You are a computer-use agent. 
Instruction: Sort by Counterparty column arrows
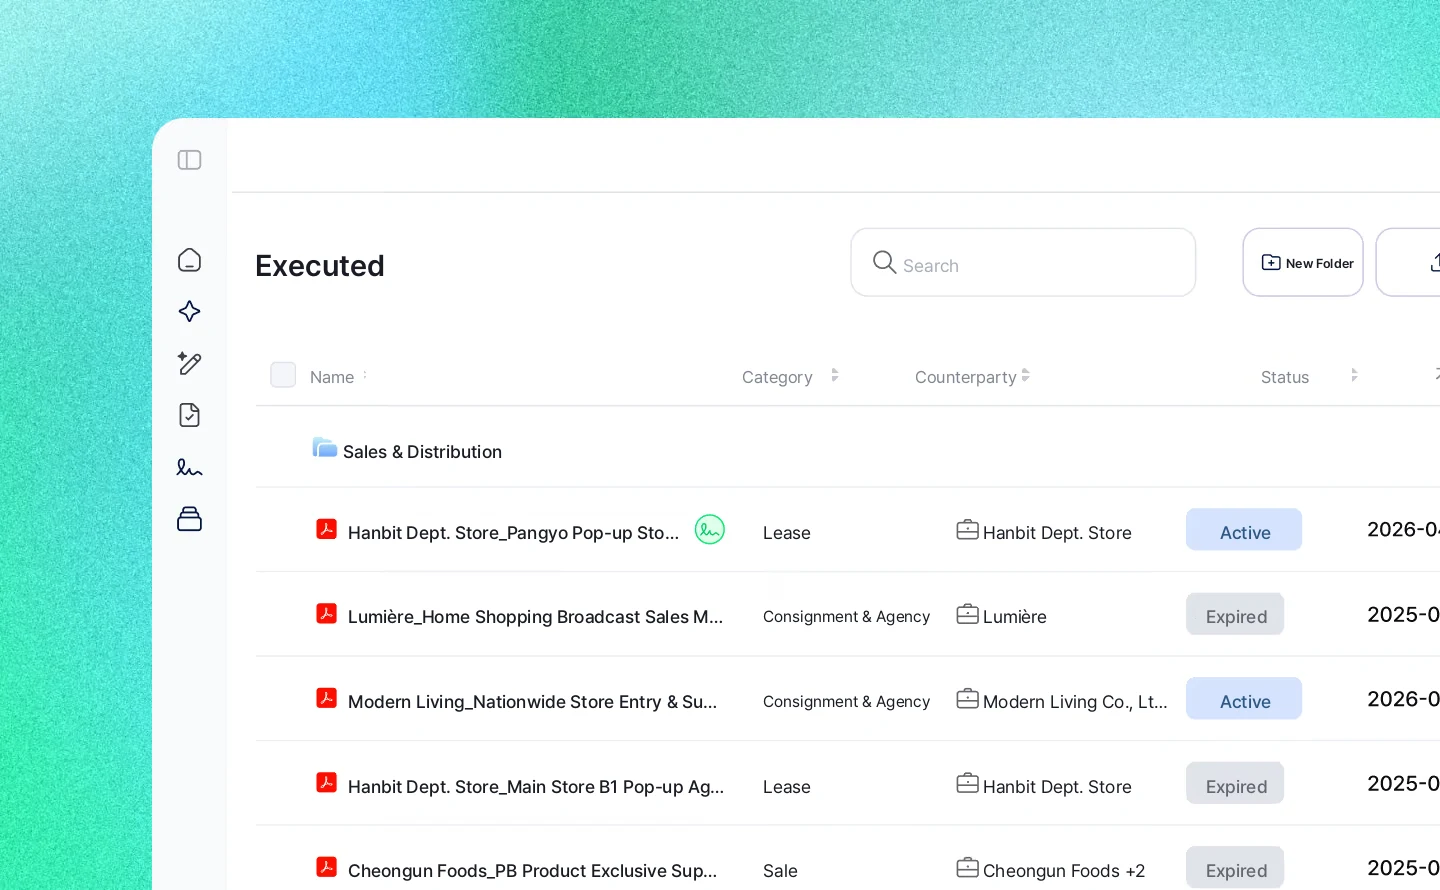(x=1026, y=376)
